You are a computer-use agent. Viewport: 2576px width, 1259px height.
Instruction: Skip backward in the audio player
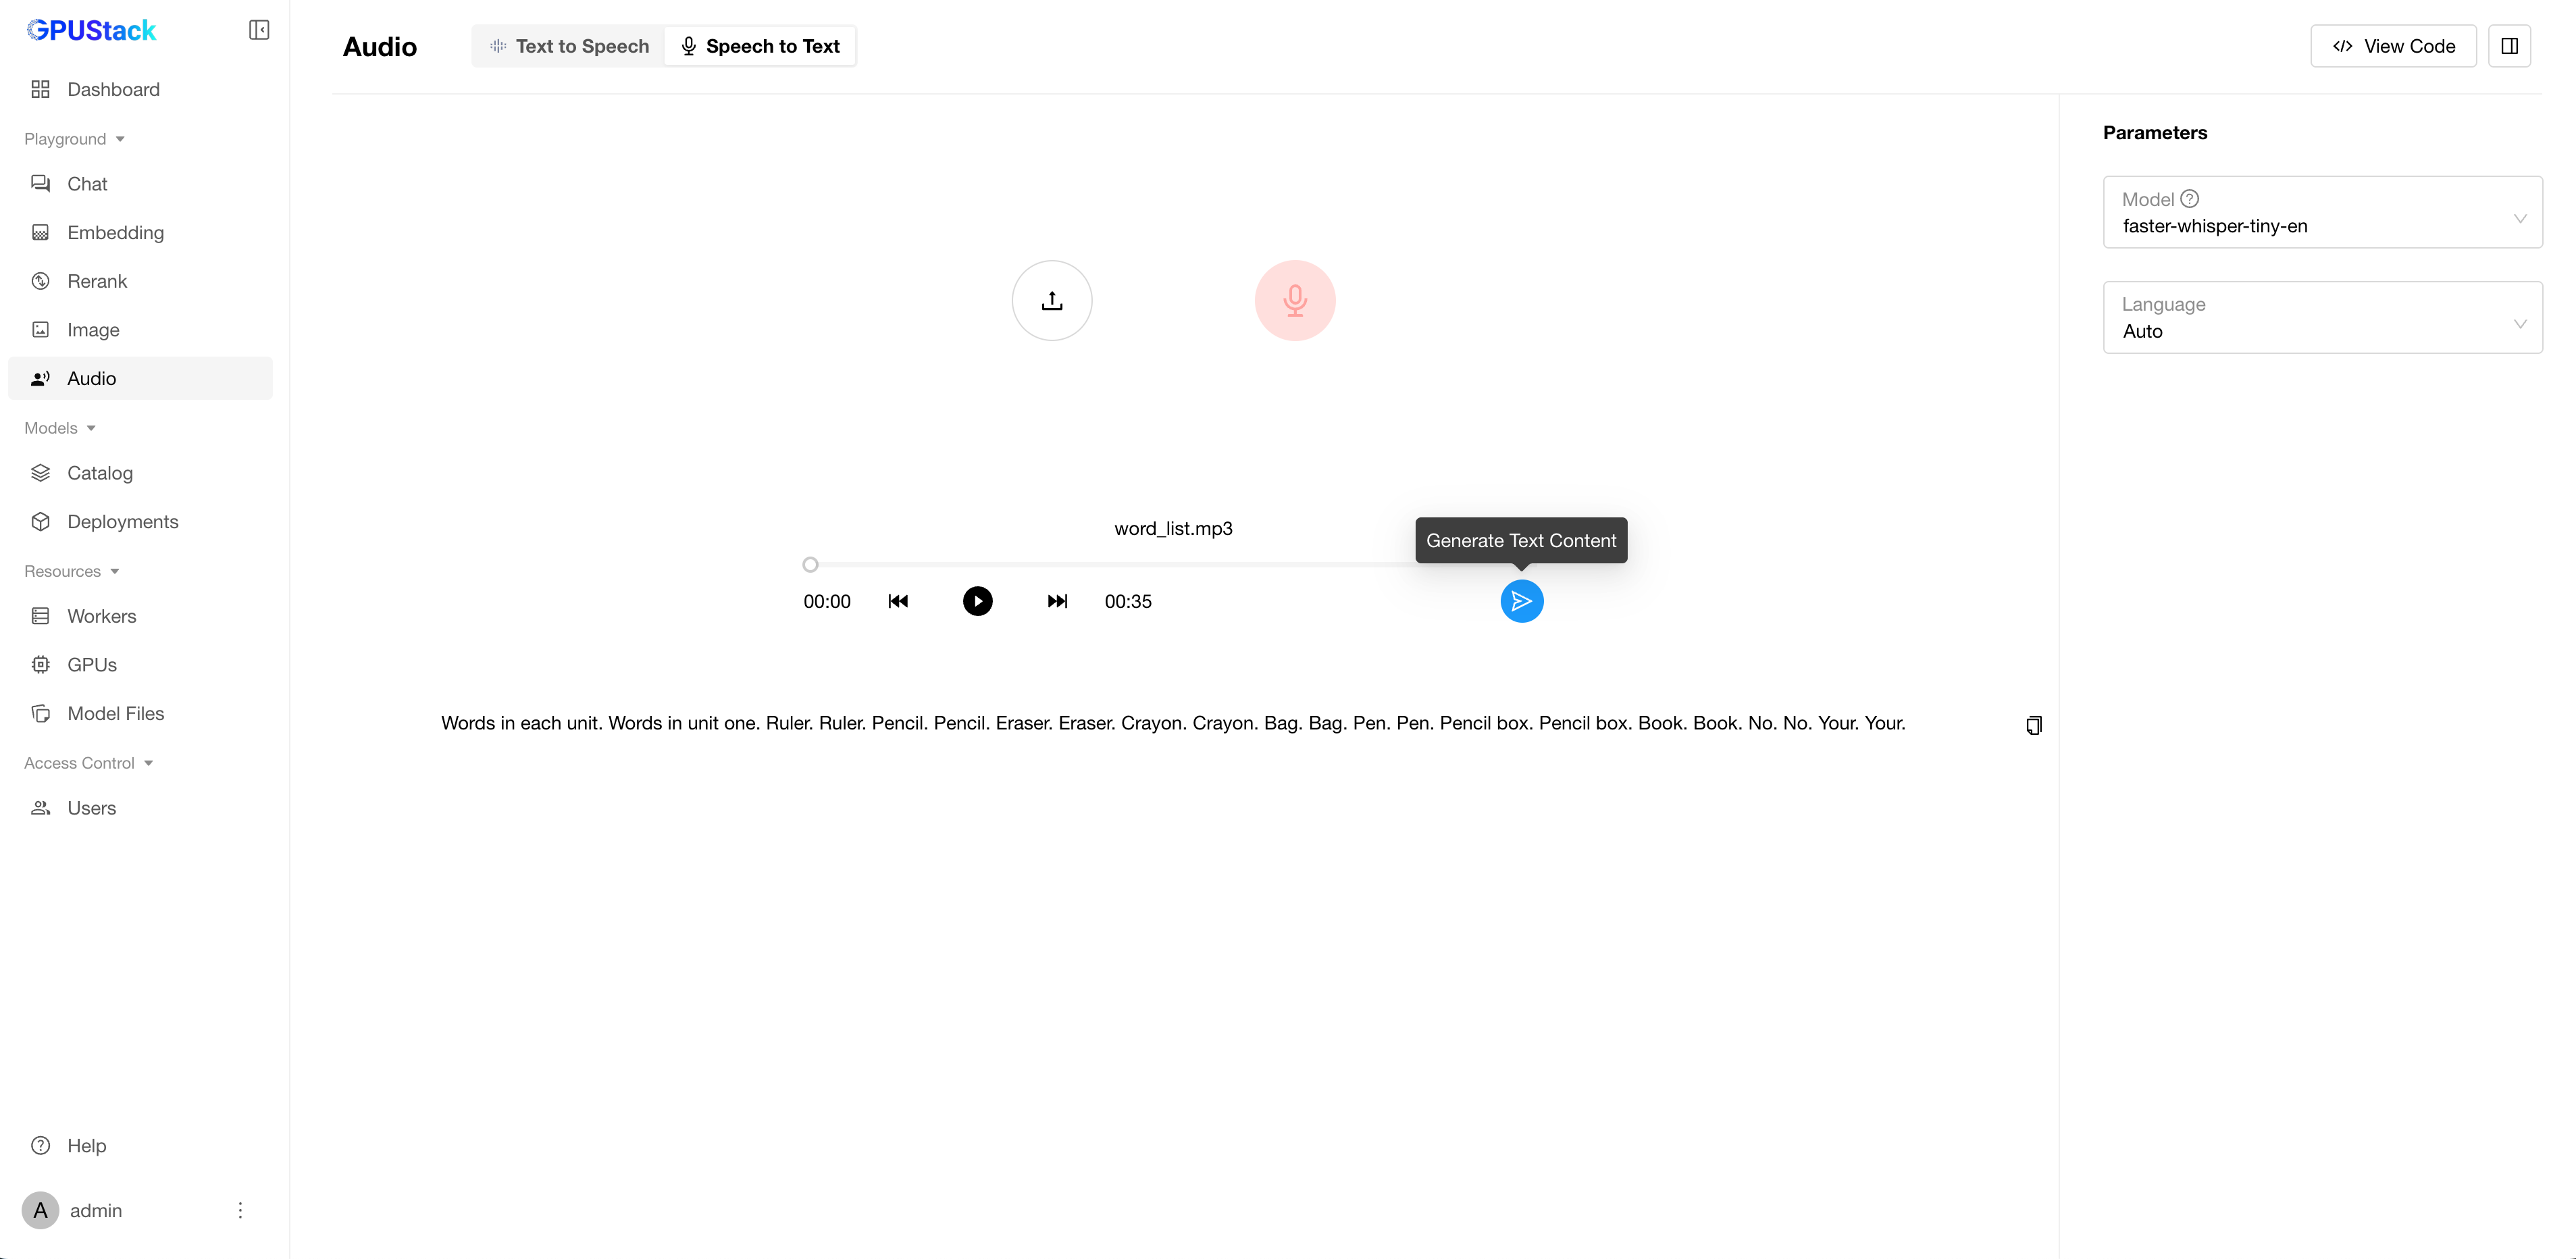pos(897,601)
